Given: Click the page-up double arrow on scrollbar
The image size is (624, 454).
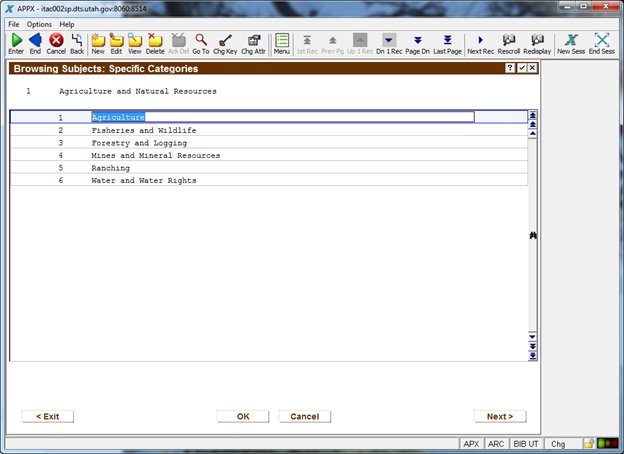Looking at the screenshot, I should [x=532, y=125].
